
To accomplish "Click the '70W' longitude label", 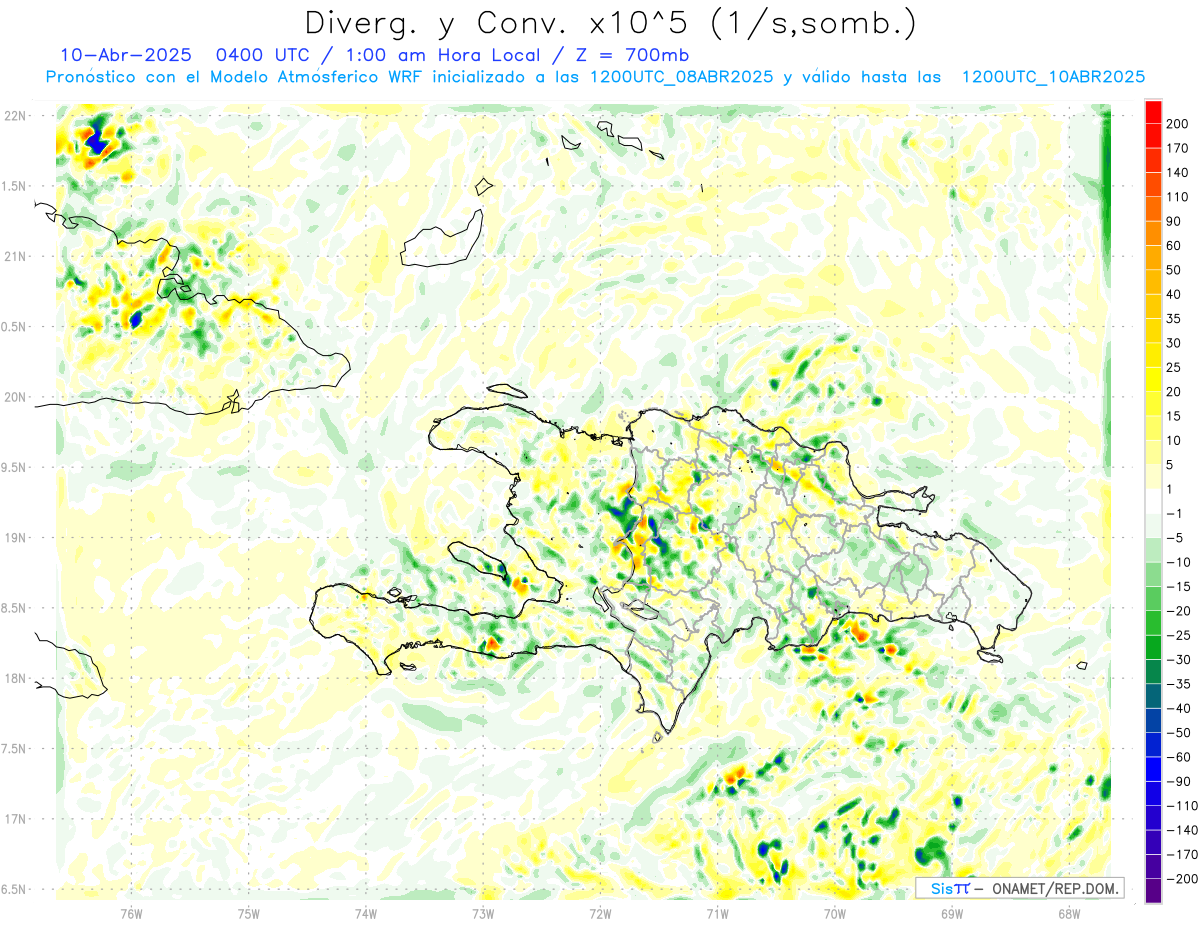I will click(835, 913).
